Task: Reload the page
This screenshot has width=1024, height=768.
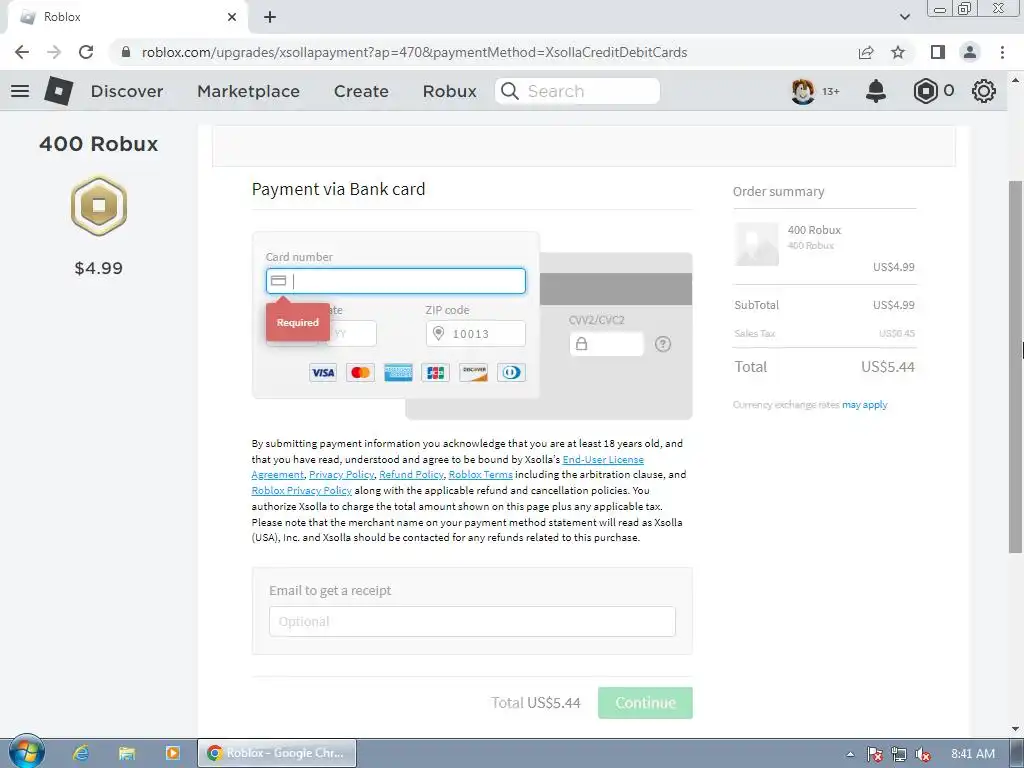Action: [x=86, y=52]
